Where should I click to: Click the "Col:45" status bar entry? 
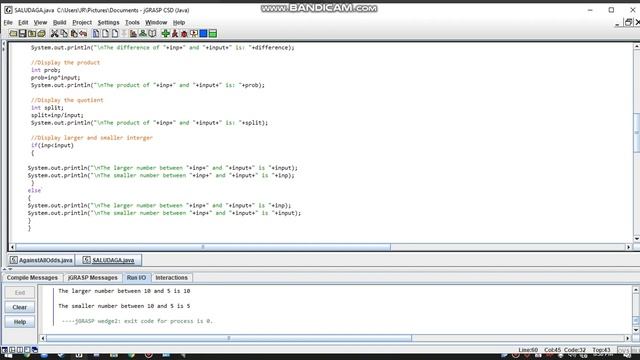tap(552, 350)
